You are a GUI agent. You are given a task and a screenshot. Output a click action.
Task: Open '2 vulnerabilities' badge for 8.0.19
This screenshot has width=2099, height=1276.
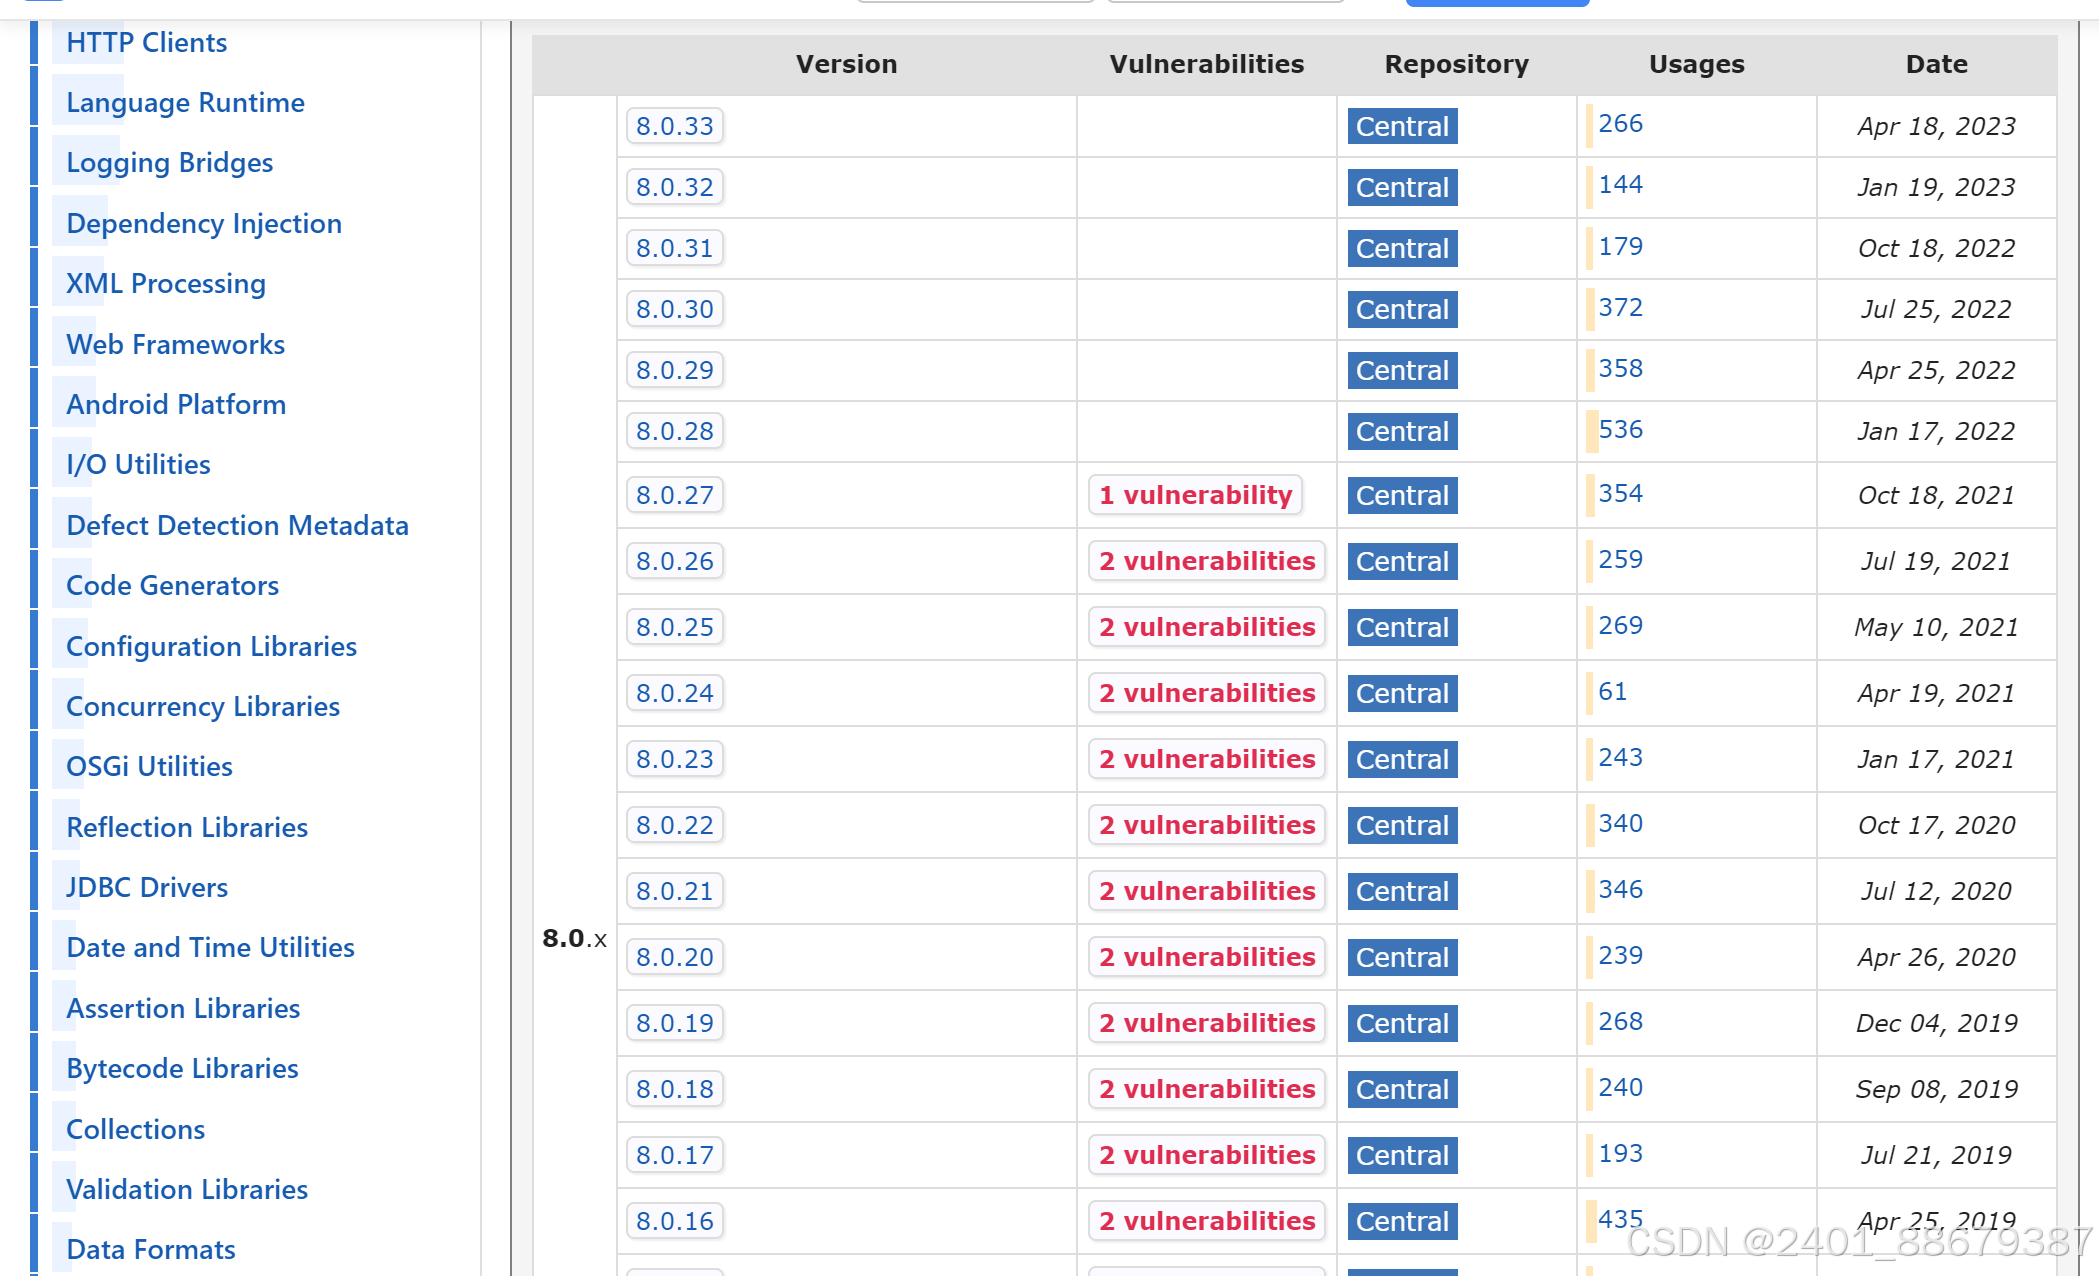1206,1023
